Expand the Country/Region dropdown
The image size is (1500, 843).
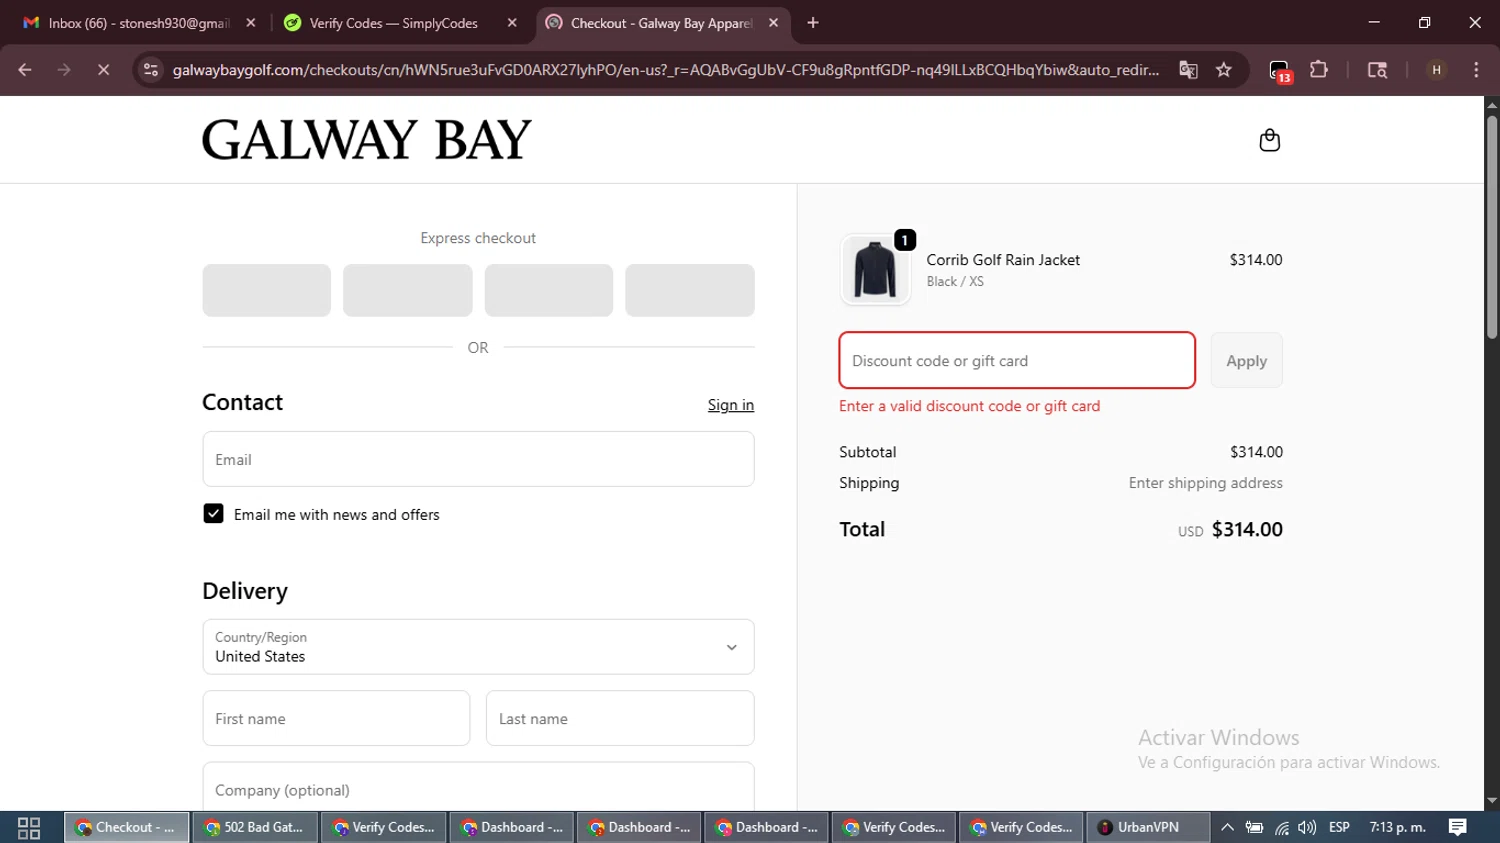tap(478, 647)
